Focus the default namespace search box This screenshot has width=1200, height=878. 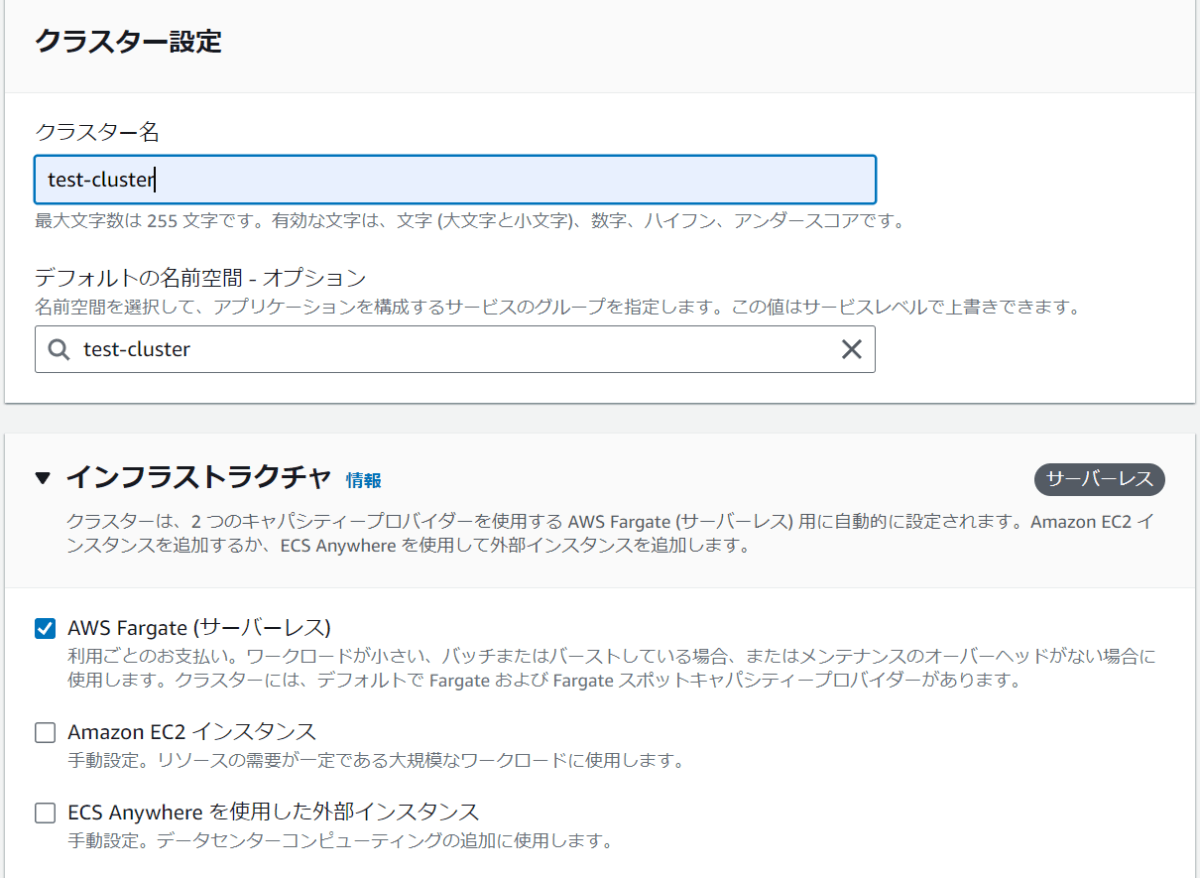[x=455, y=349]
